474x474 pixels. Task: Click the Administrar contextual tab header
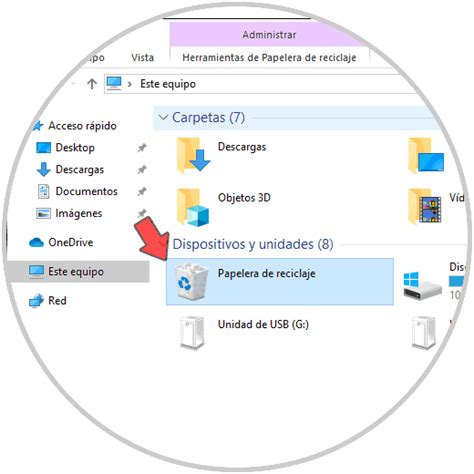pyautogui.click(x=269, y=35)
